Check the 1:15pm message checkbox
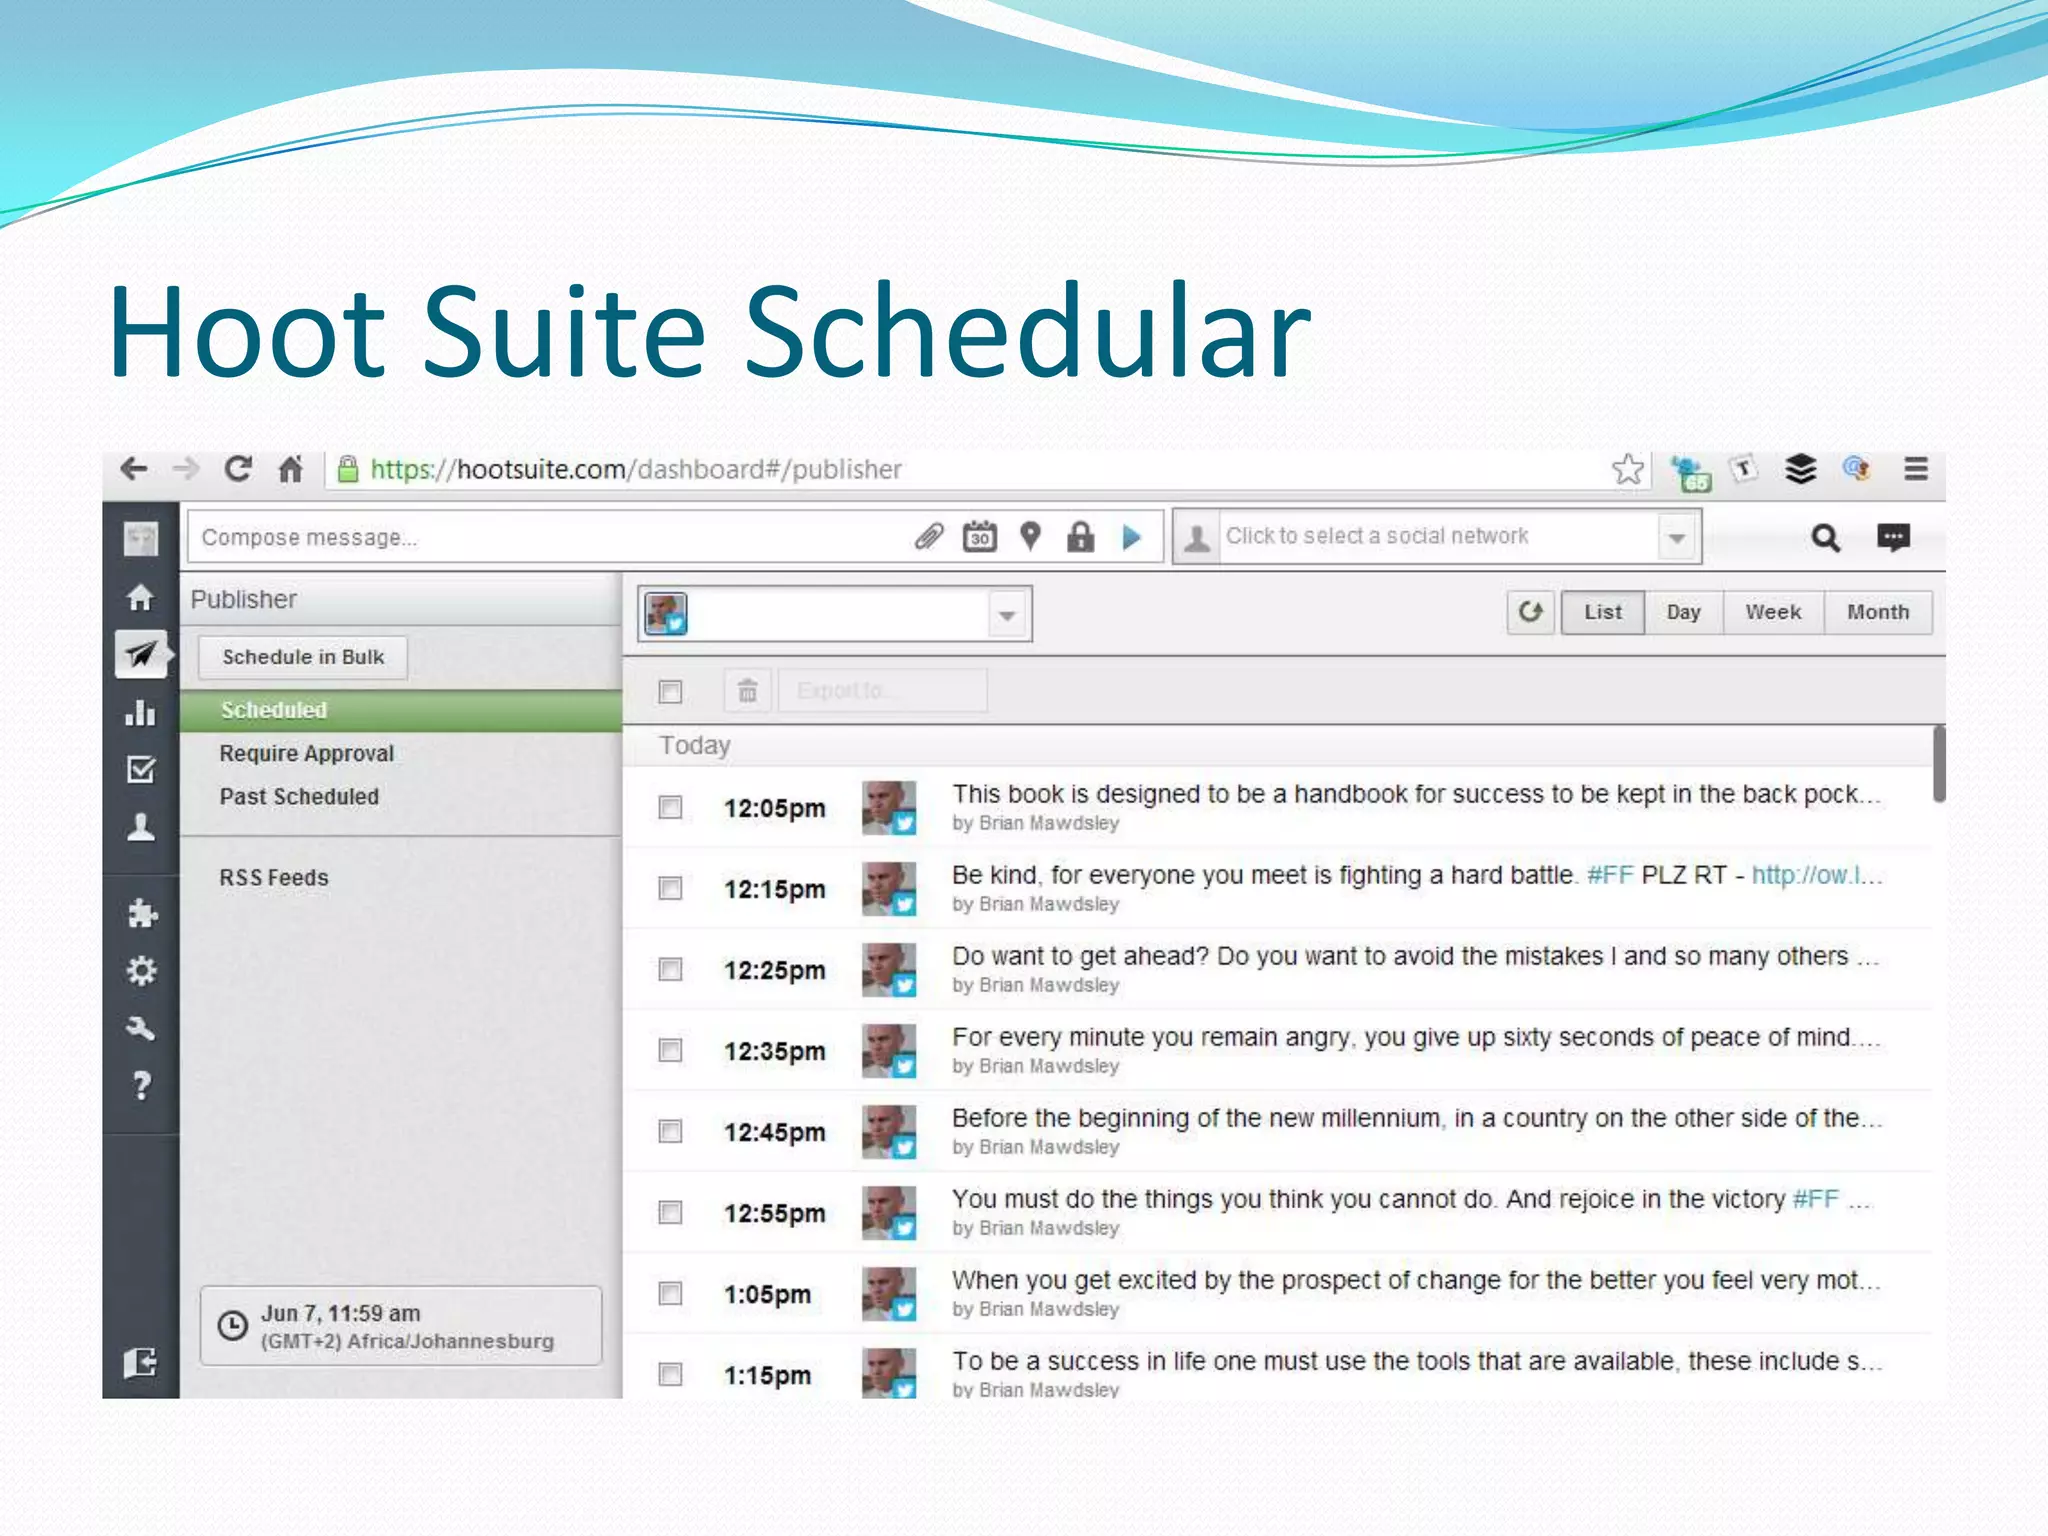This screenshot has width=2048, height=1536. coord(670,1374)
